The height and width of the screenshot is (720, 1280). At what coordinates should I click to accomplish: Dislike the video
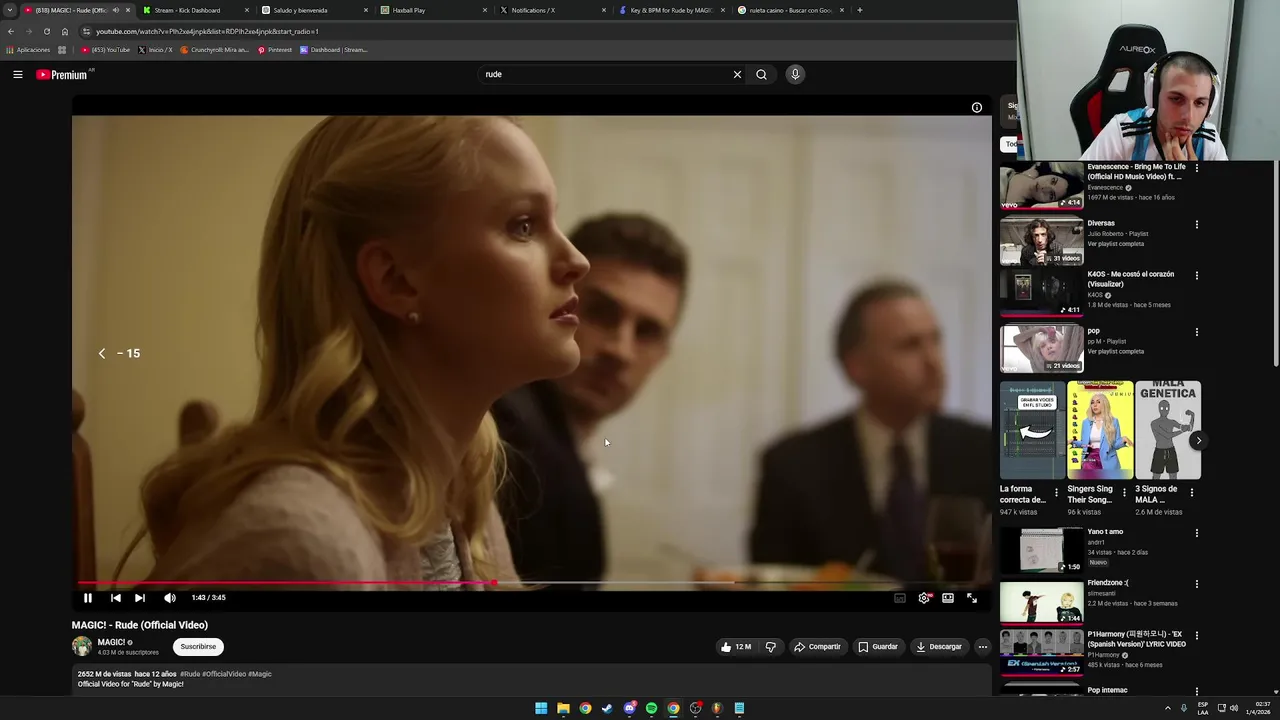point(770,647)
